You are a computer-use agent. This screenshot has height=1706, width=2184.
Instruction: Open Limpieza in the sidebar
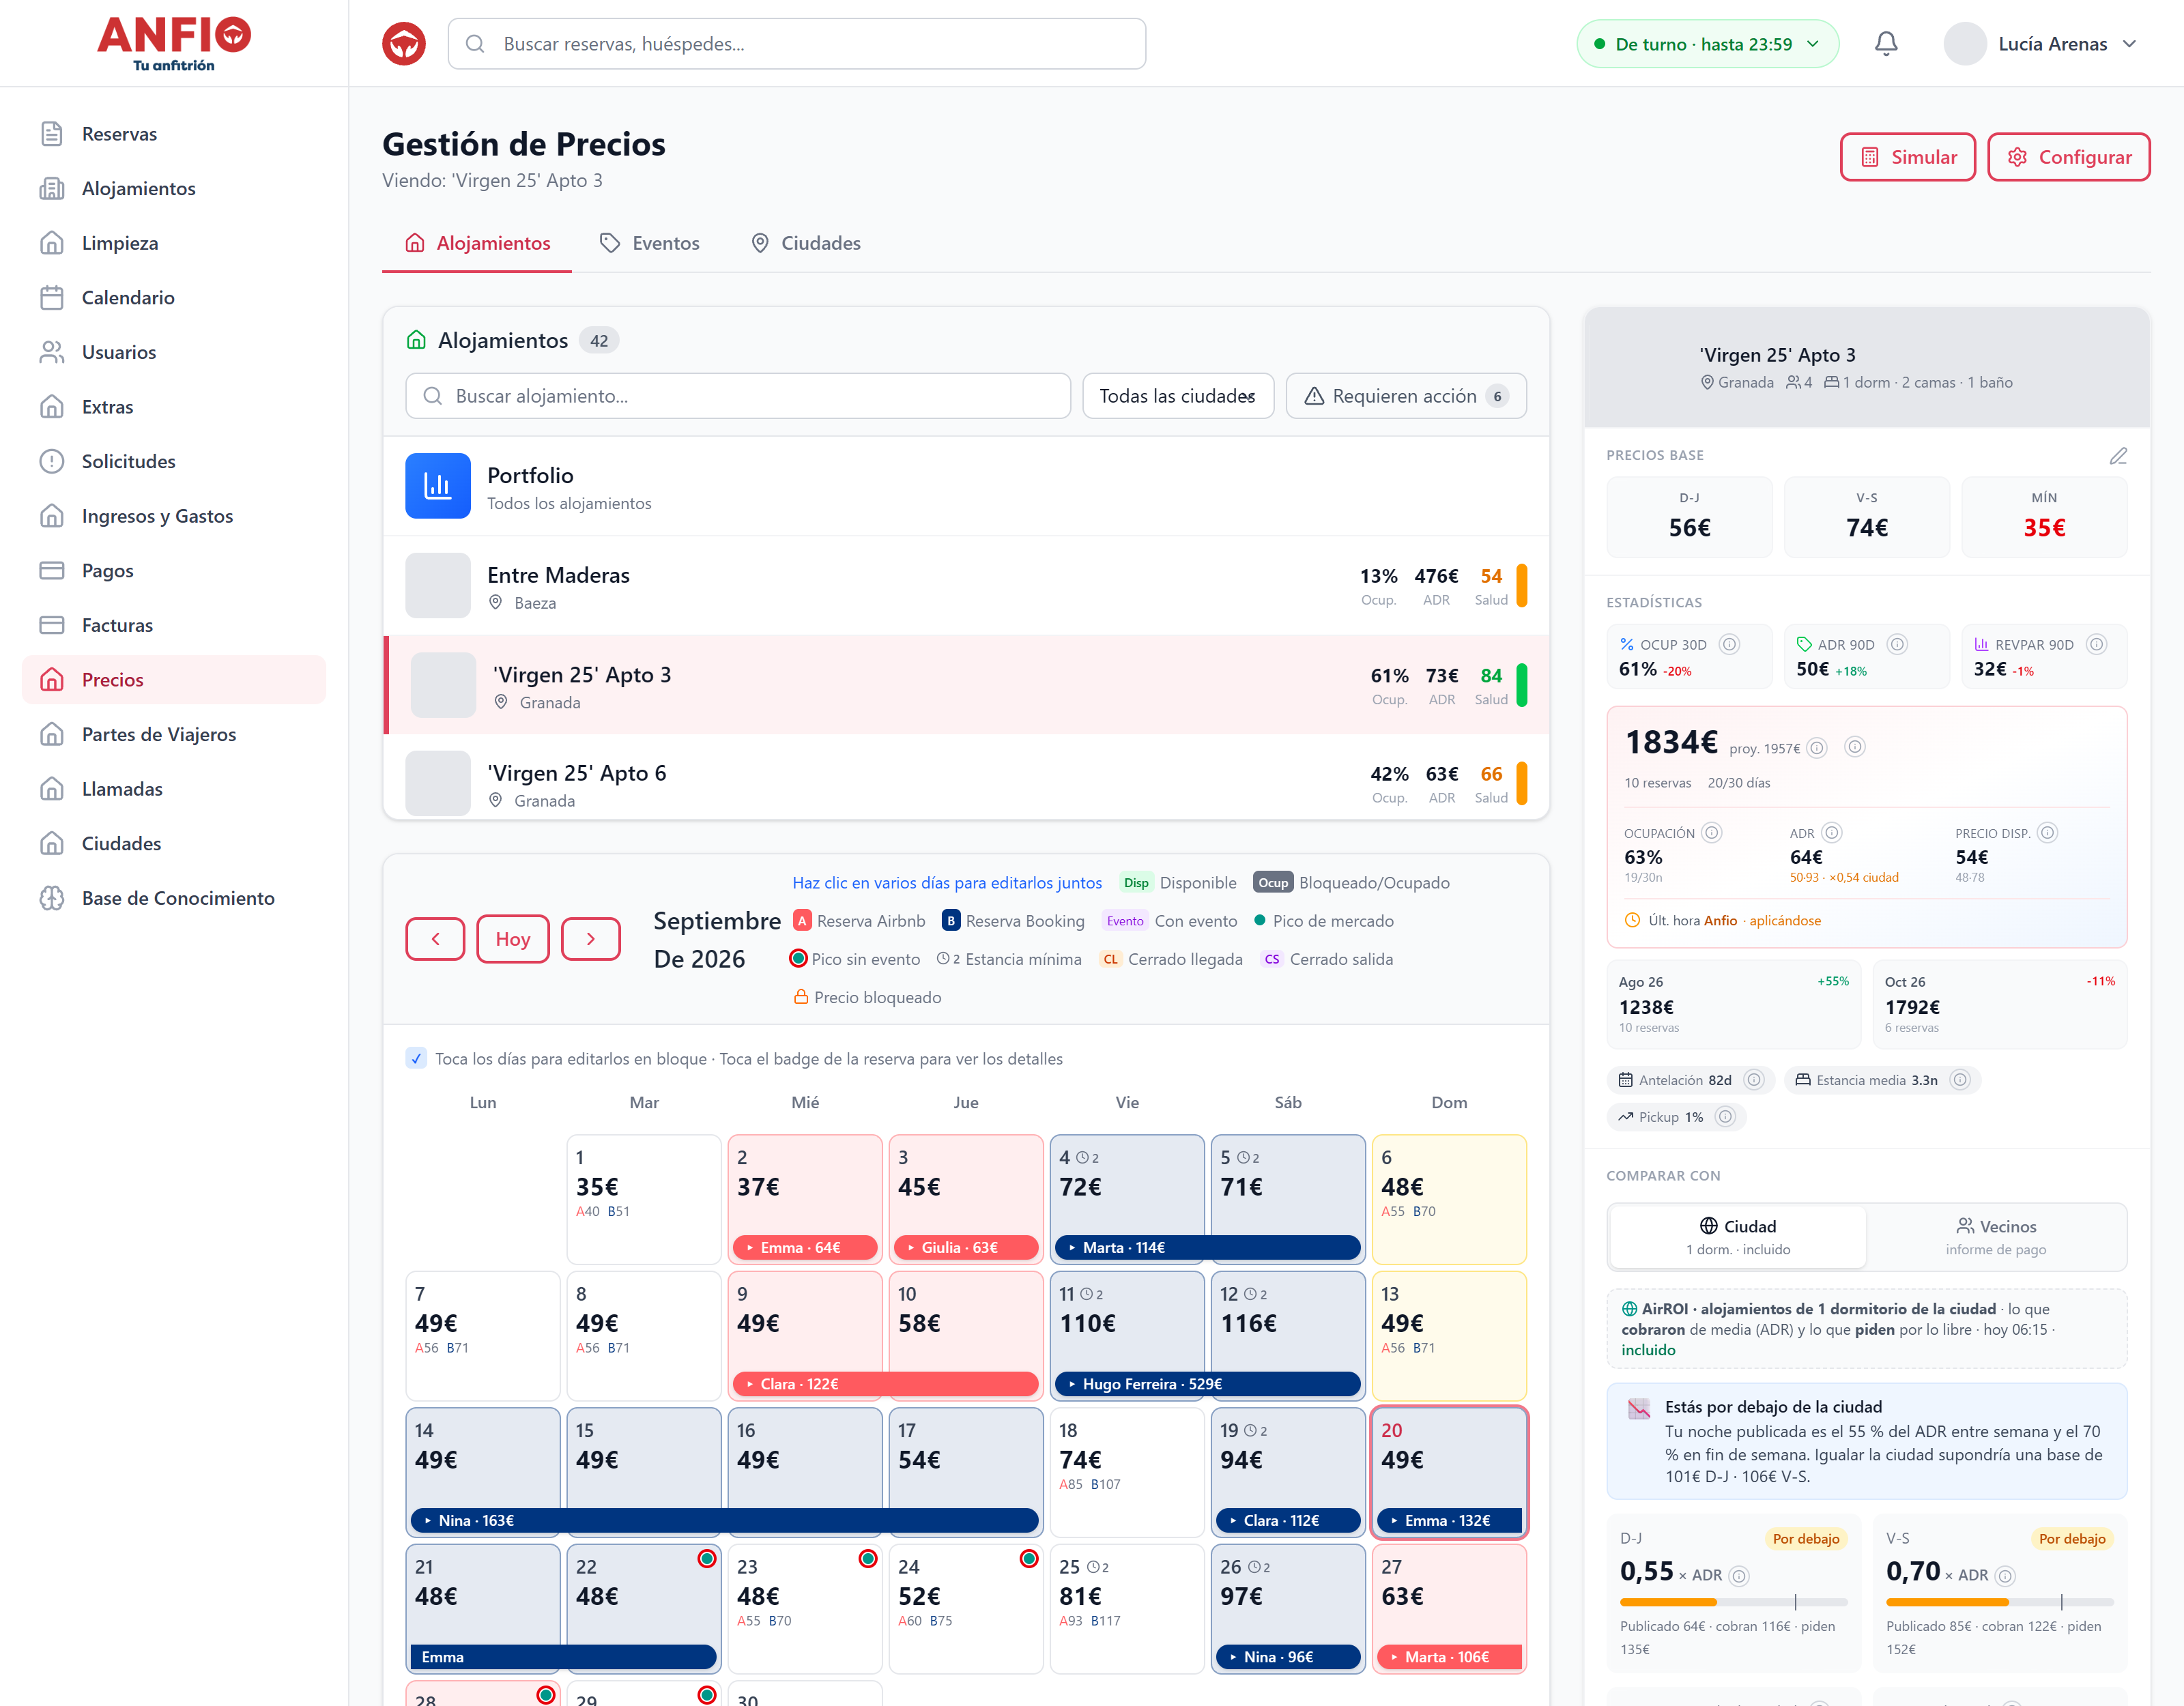click(x=174, y=243)
